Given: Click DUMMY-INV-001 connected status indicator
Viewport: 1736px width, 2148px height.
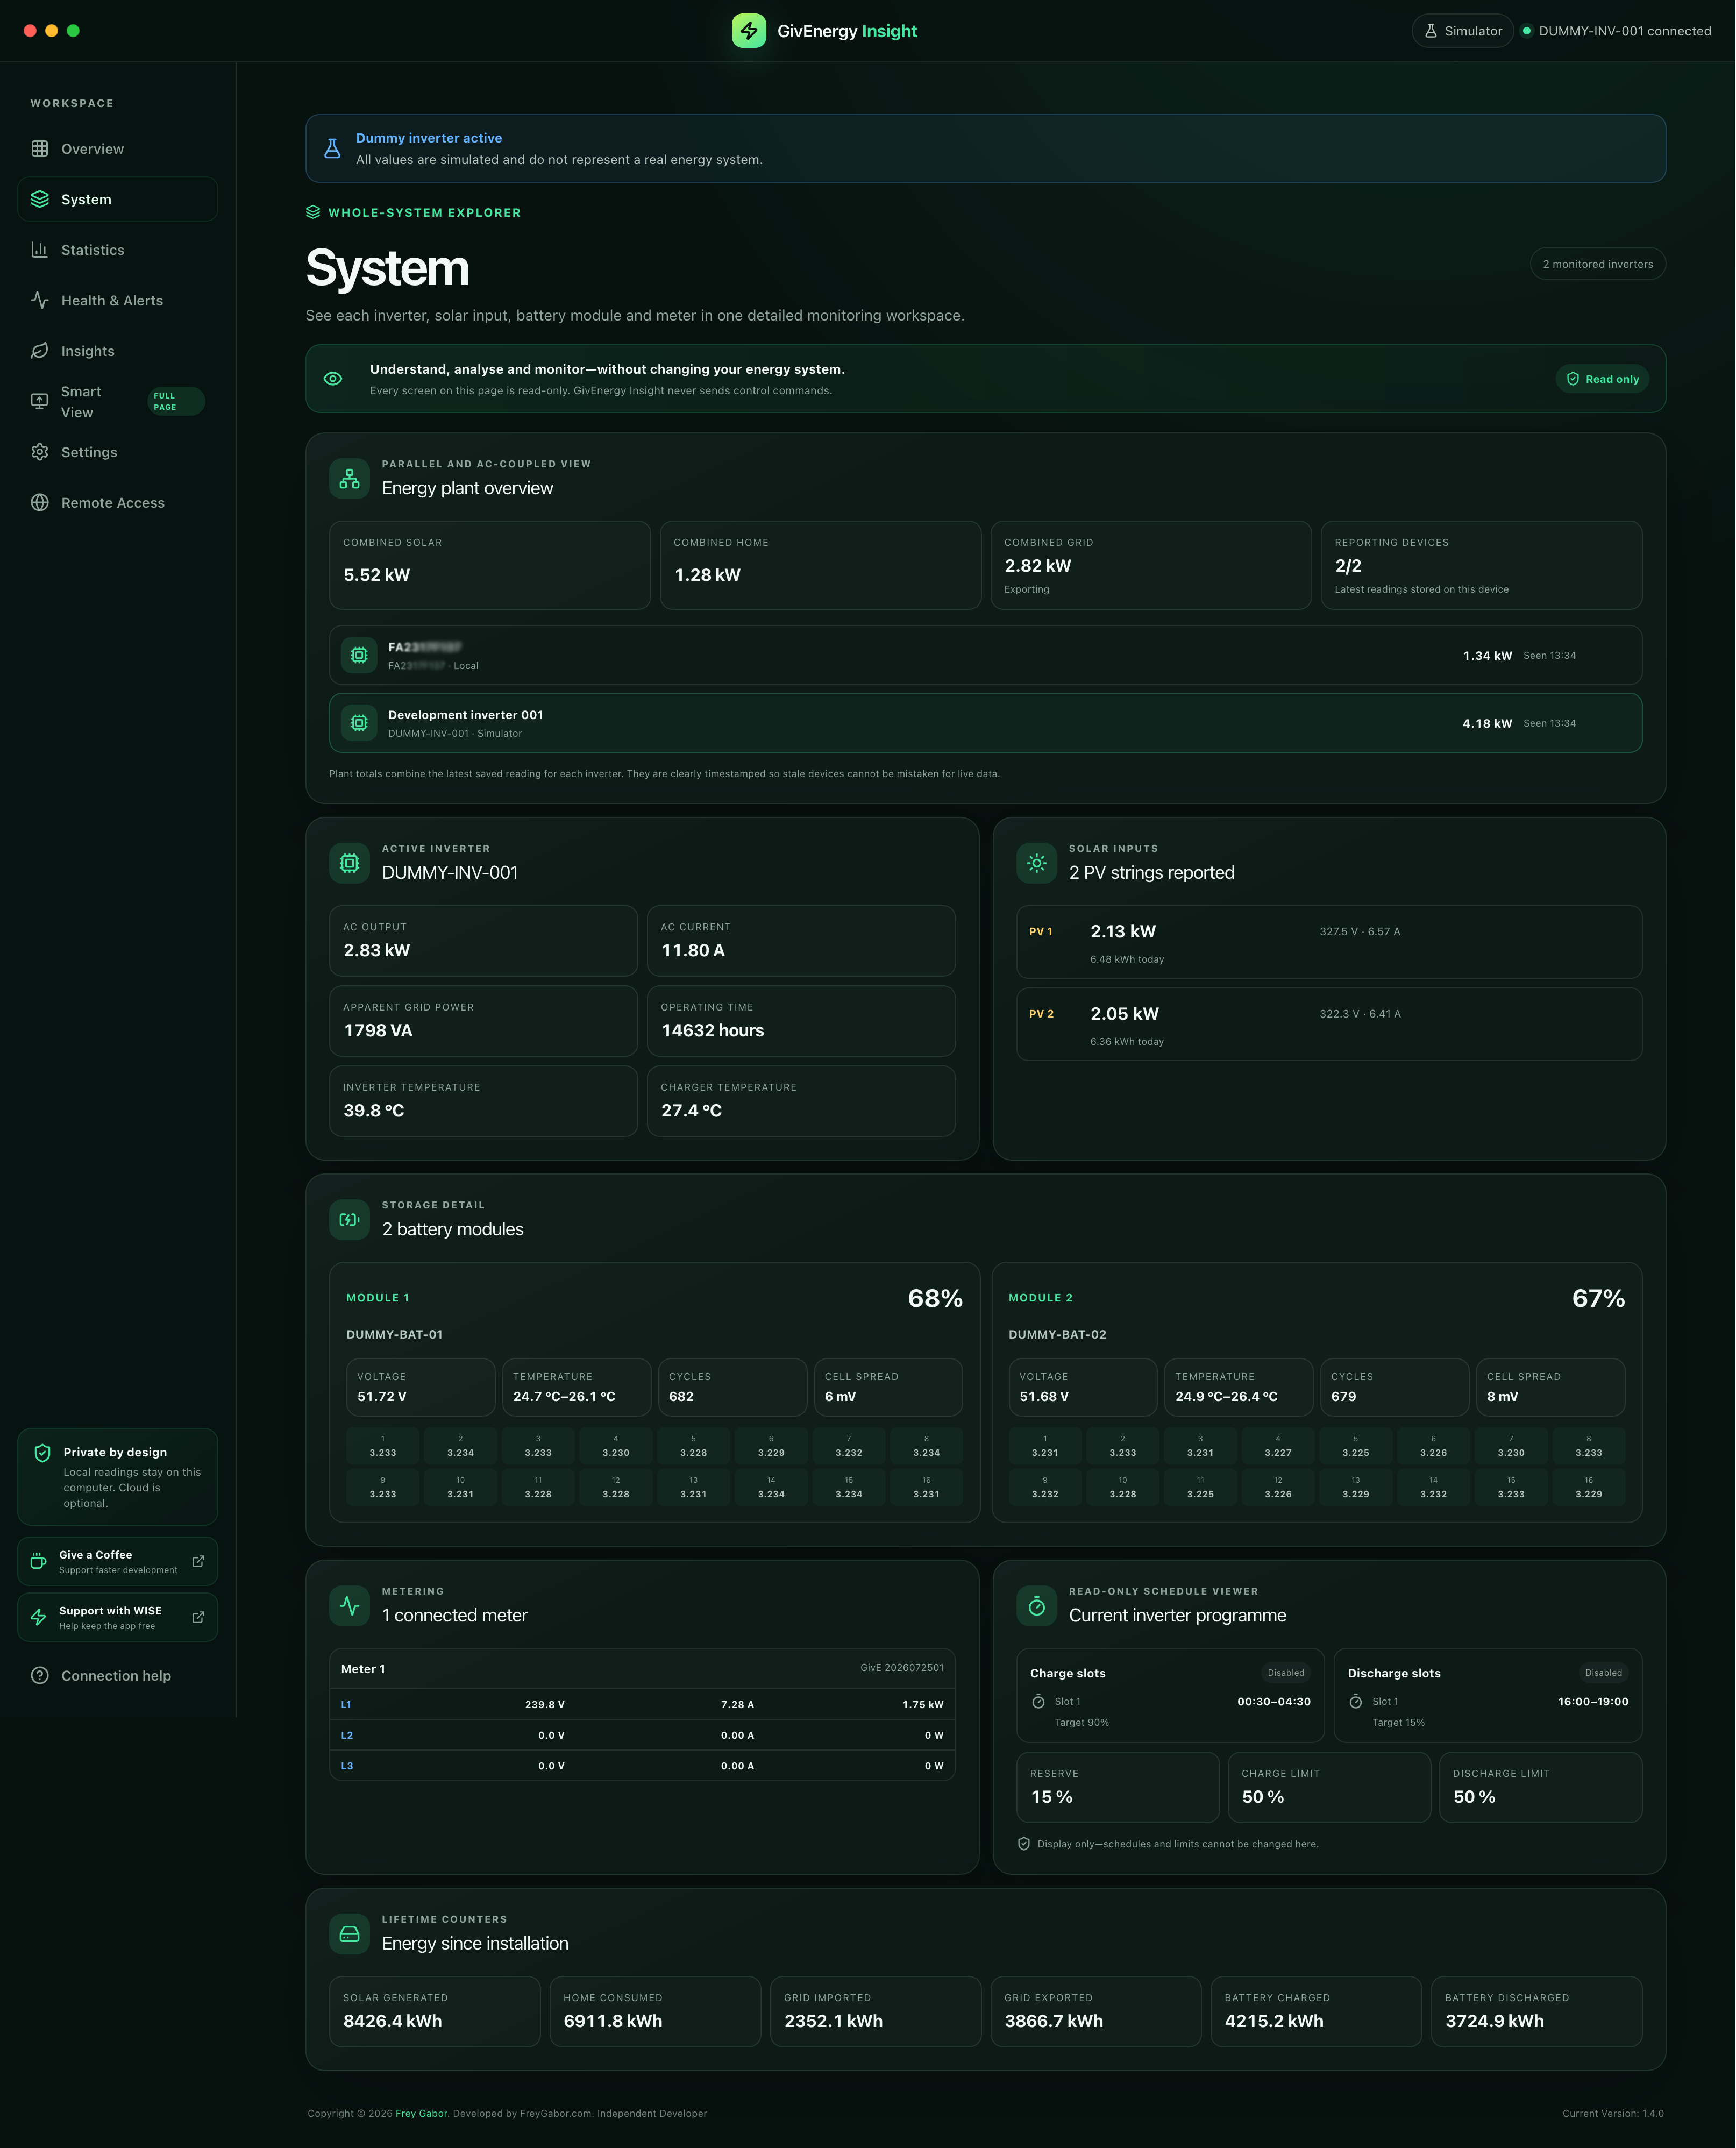Looking at the screenshot, I should point(1616,31).
